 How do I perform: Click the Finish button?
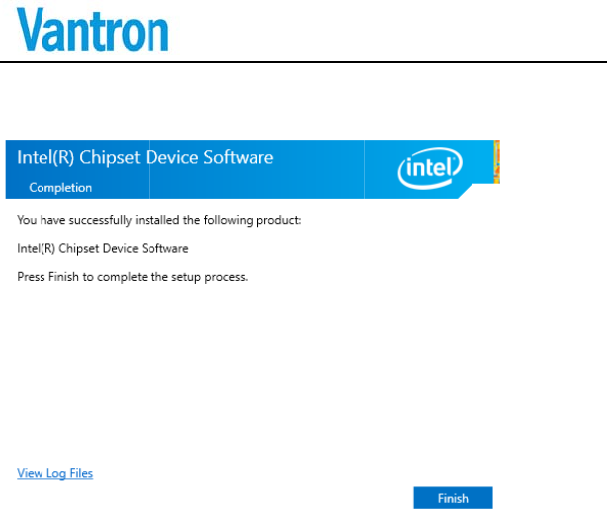453,498
